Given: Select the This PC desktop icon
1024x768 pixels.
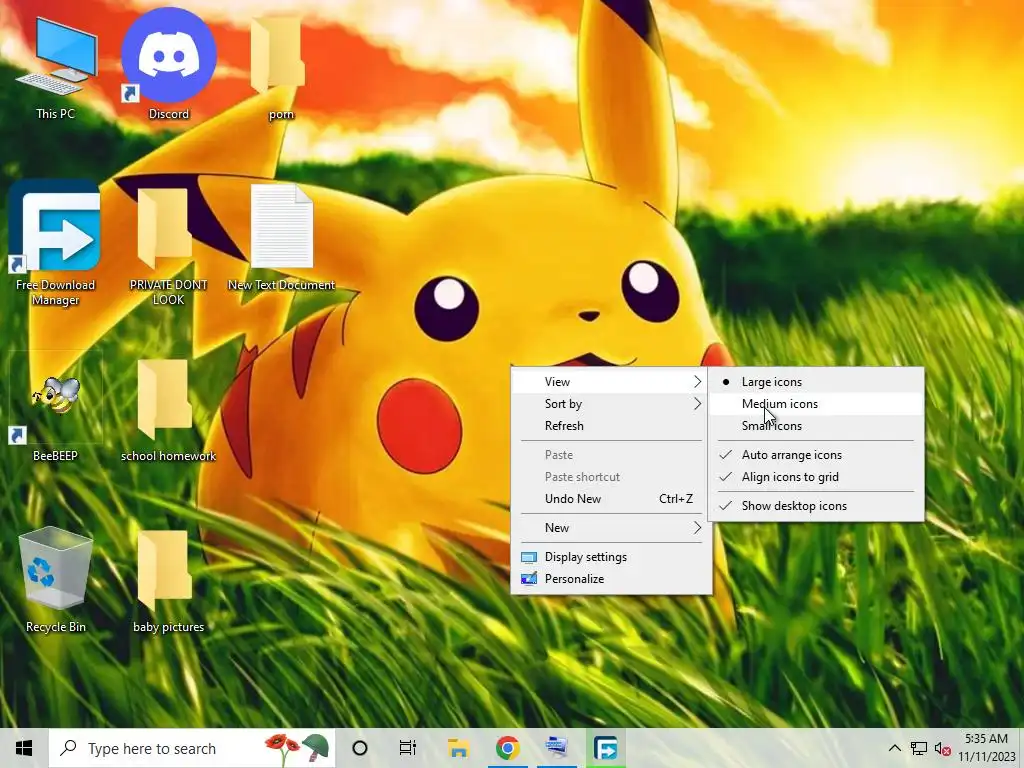Looking at the screenshot, I should (56, 67).
